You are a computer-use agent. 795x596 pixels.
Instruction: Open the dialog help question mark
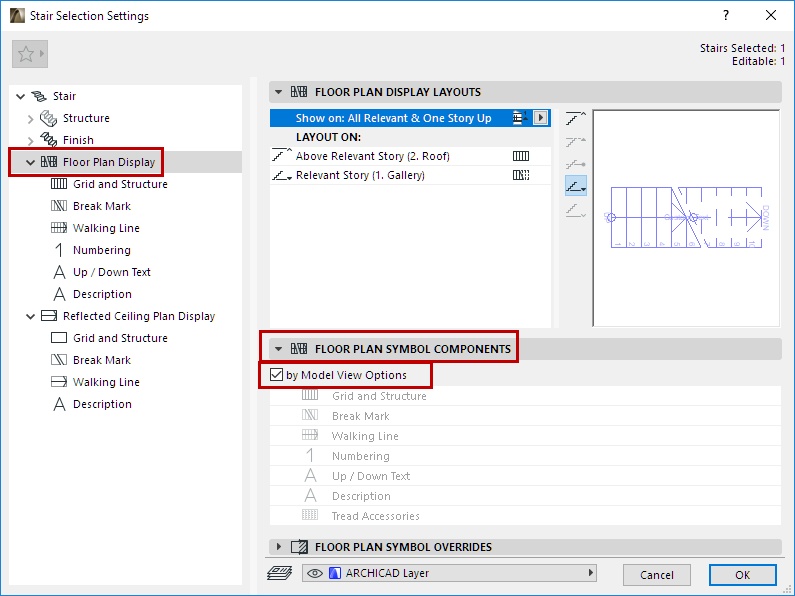(726, 15)
